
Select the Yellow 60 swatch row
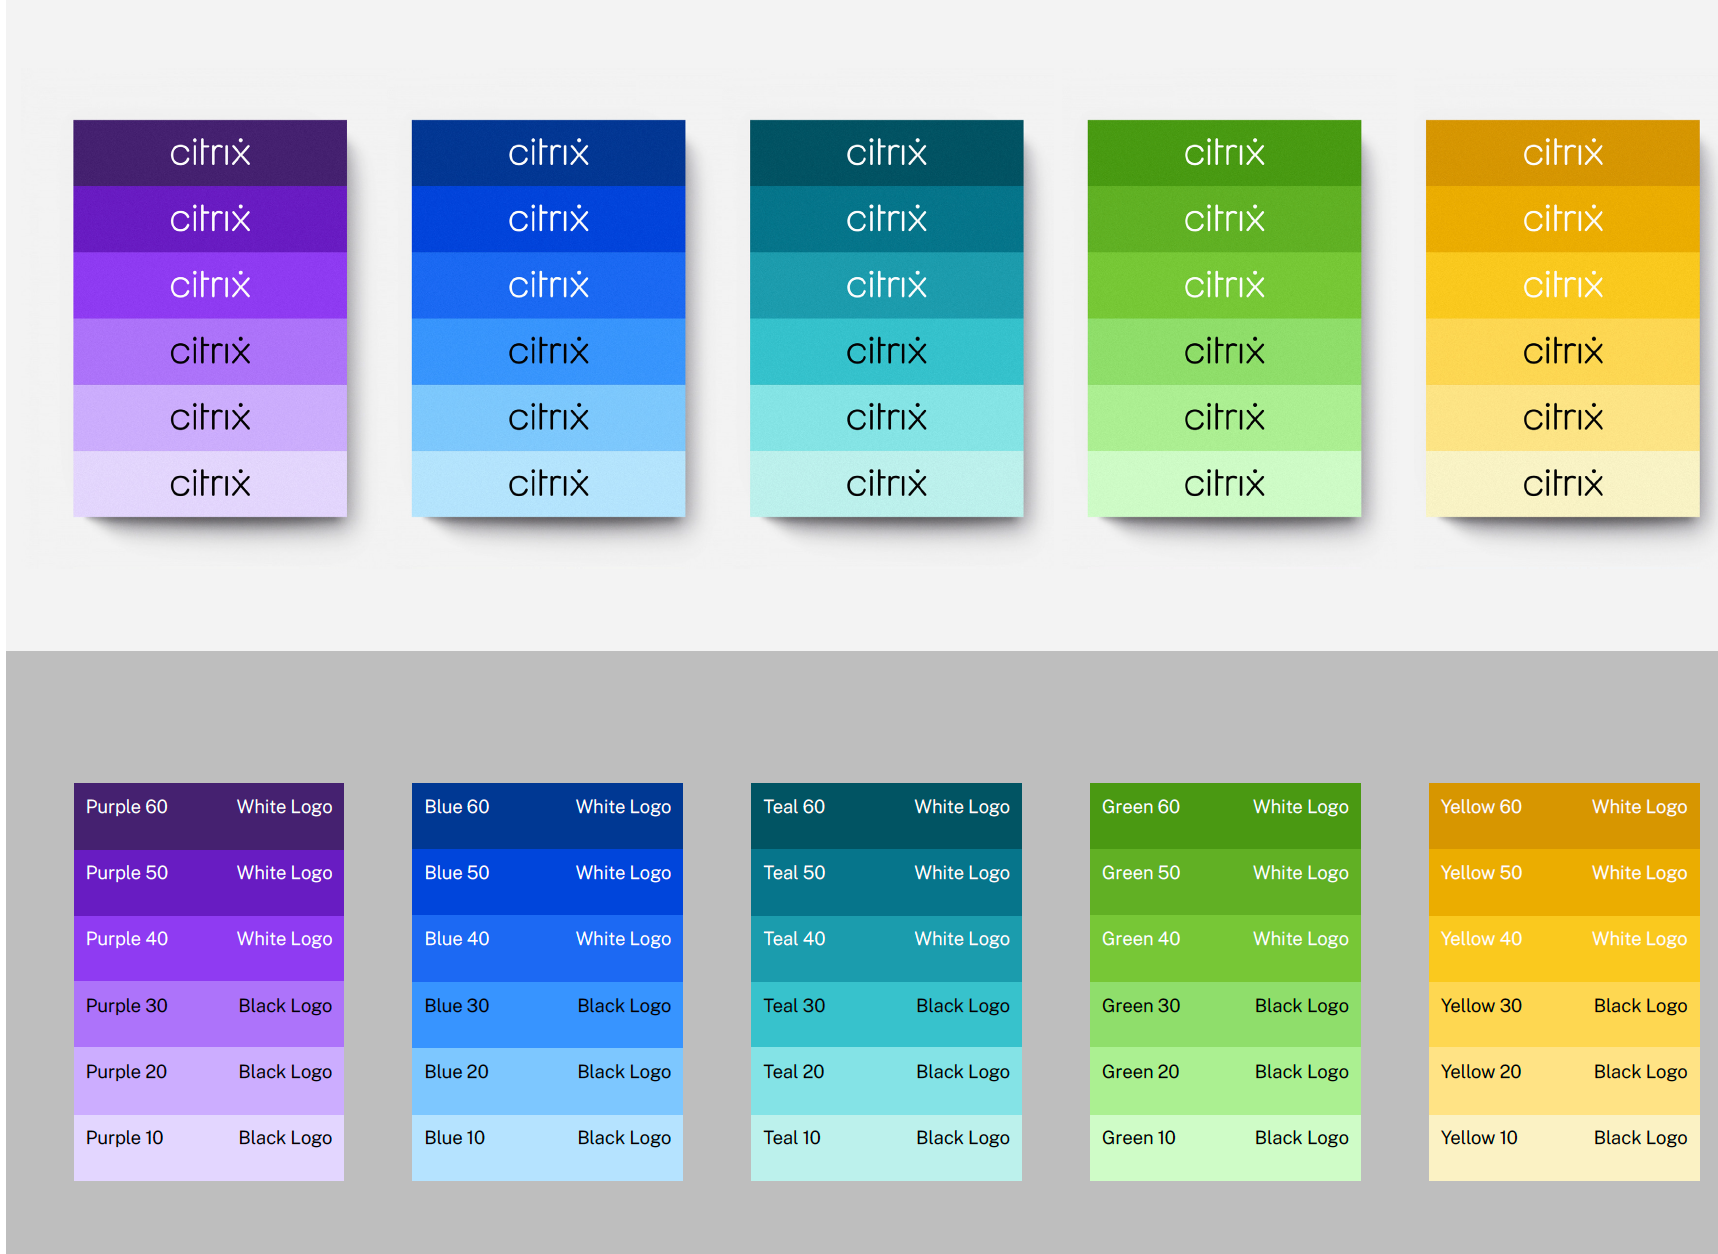coord(1564,816)
